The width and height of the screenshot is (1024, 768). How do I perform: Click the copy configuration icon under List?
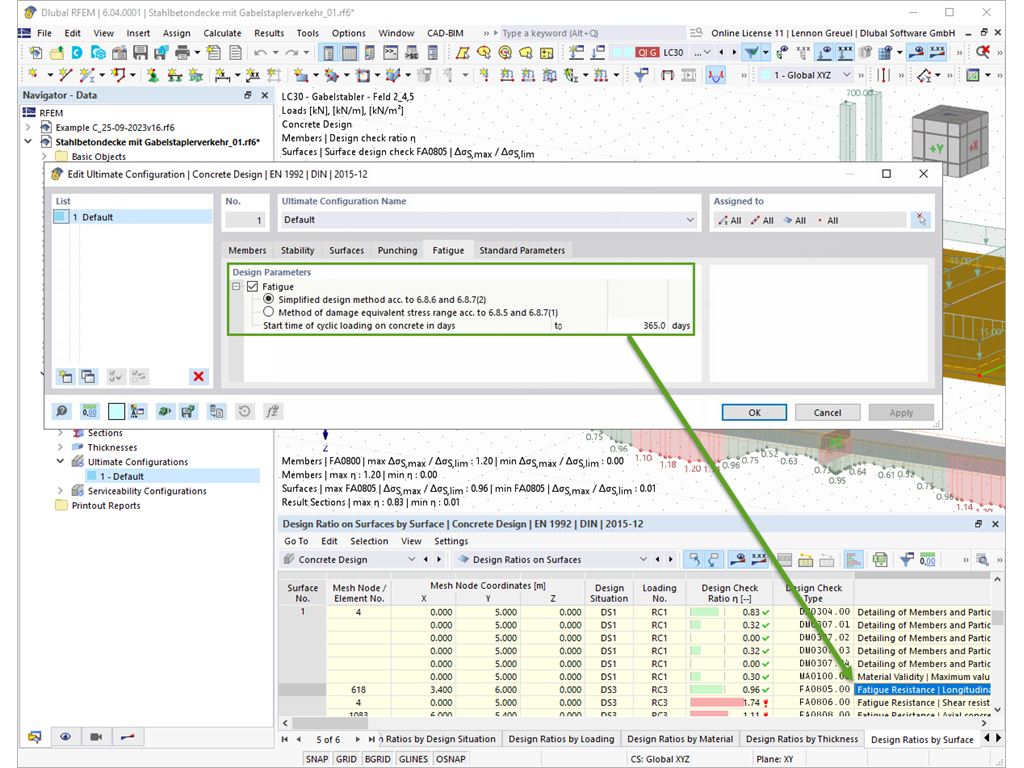pyautogui.click(x=88, y=376)
